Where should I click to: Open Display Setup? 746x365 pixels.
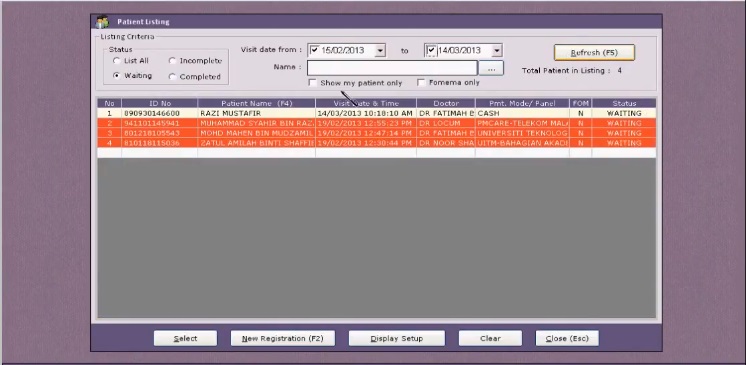click(397, 338)
